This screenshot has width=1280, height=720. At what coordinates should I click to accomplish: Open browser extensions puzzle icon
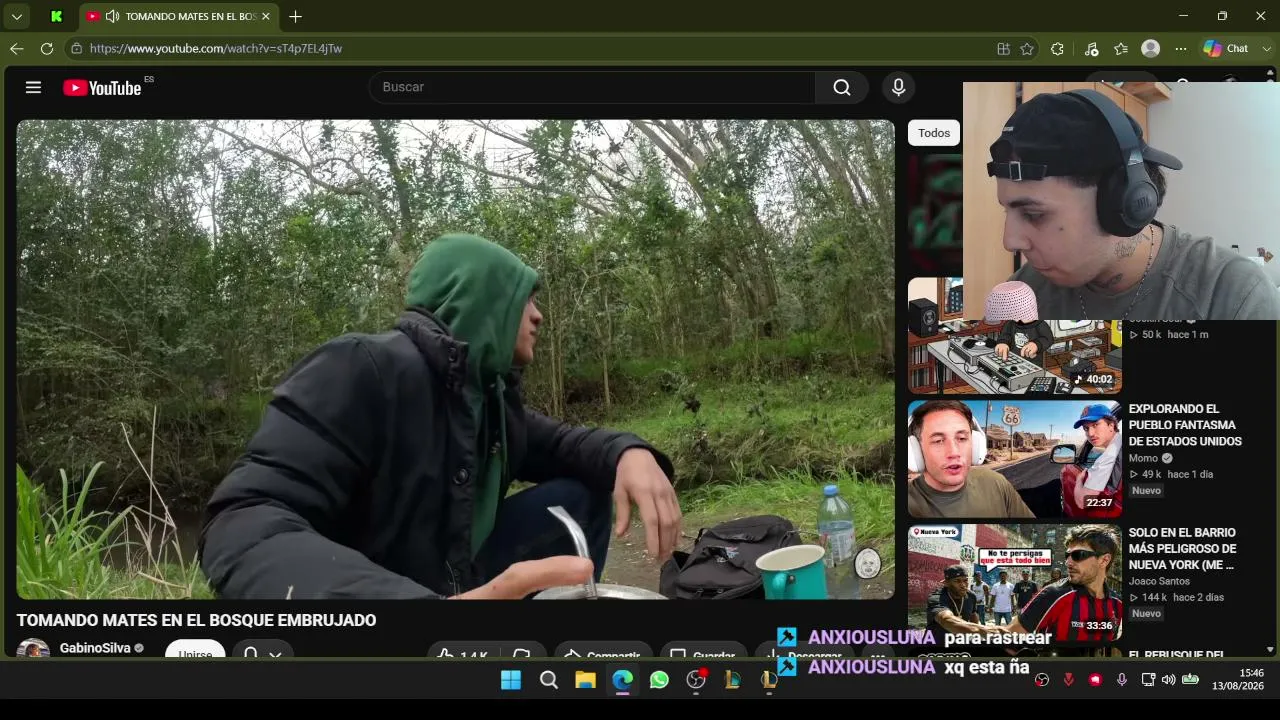1057,48
